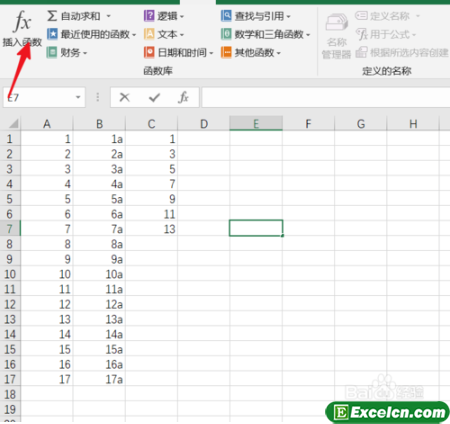This screenshot has width=450, height=424.
Task: Click cell A3 containing 3
Action: (47, 169)
